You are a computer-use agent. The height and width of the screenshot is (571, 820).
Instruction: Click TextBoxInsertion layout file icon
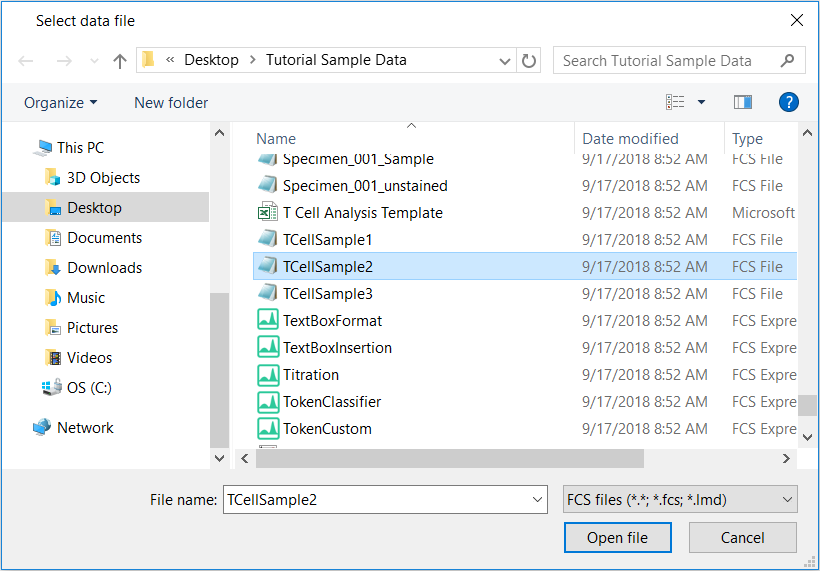pyautogui.click(x=268, y=347)
